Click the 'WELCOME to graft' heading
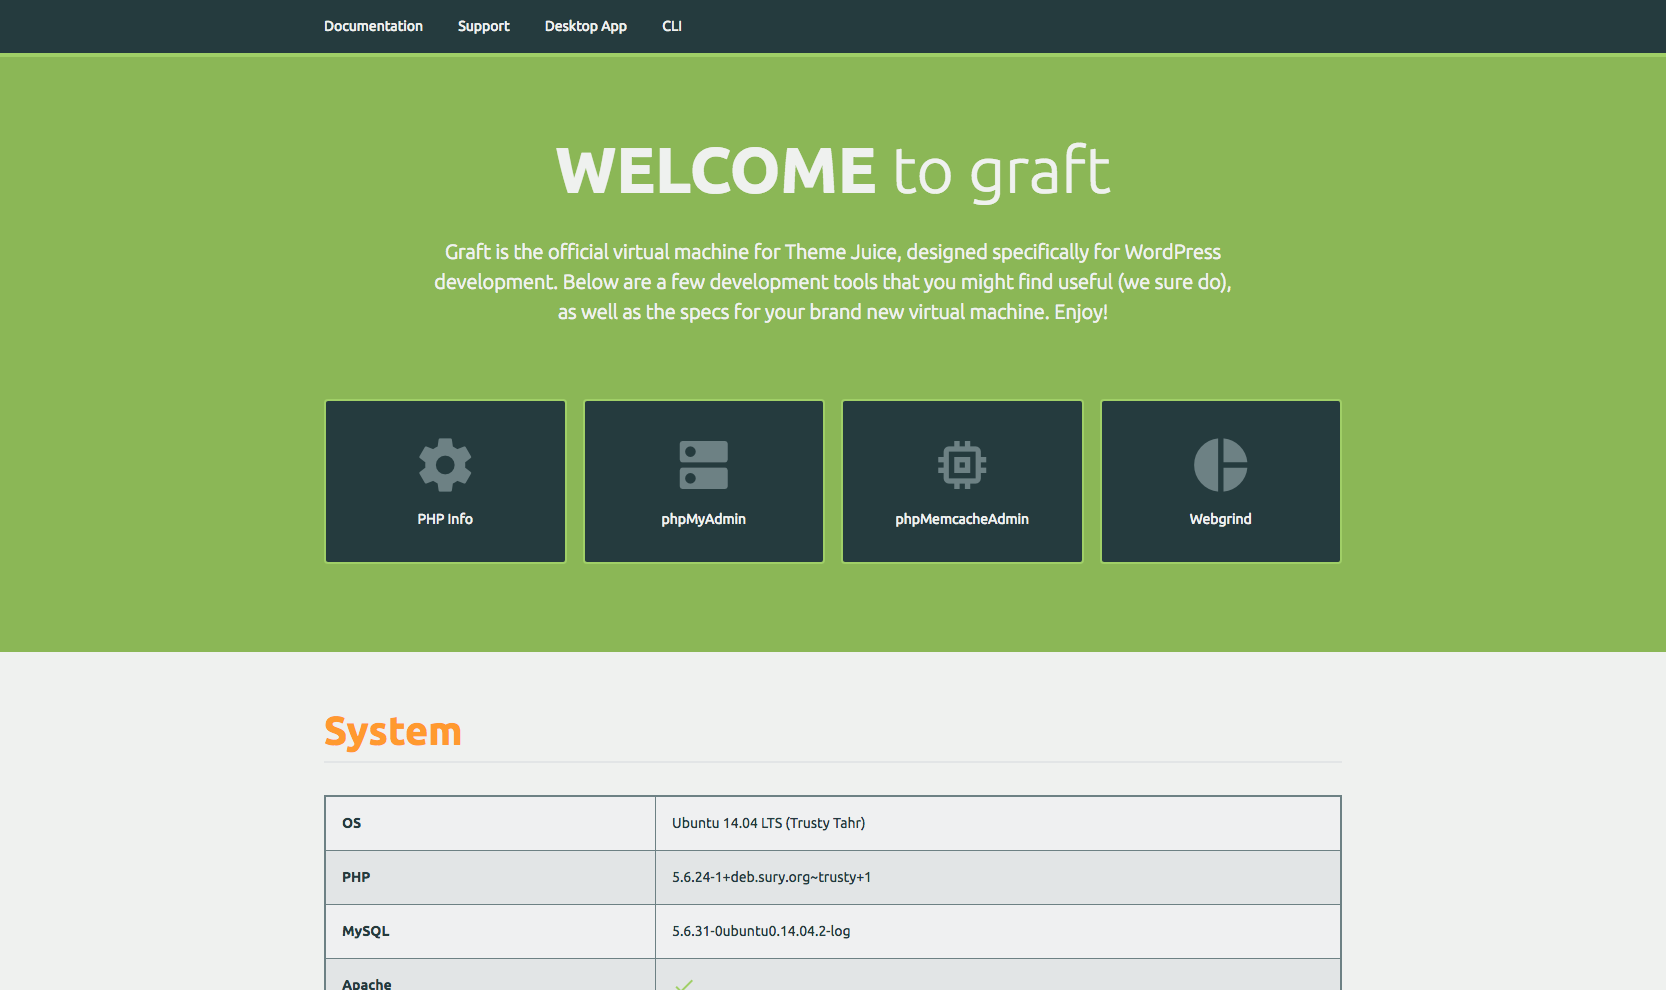The image size is (1666, 990). tap(833, 172)
